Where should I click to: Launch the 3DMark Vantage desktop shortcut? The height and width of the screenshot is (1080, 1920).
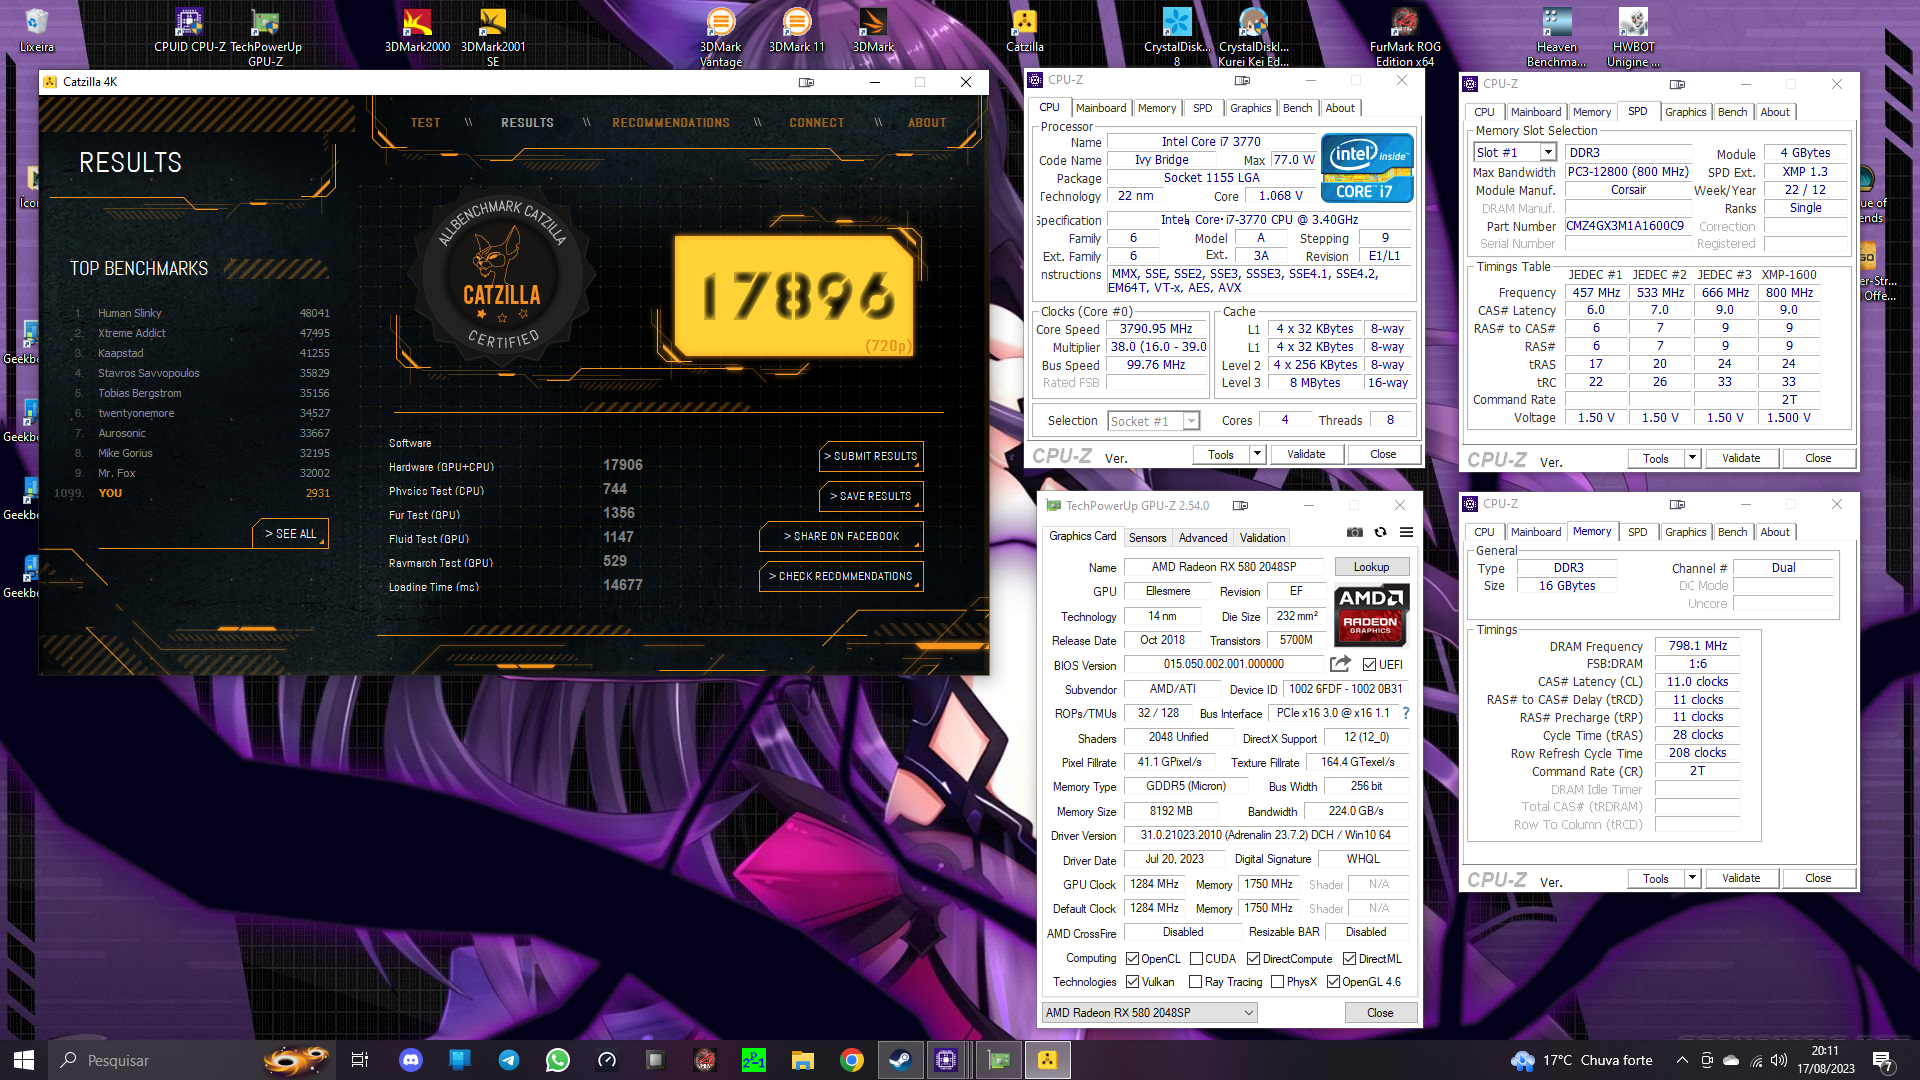click(x=720, y=37)
